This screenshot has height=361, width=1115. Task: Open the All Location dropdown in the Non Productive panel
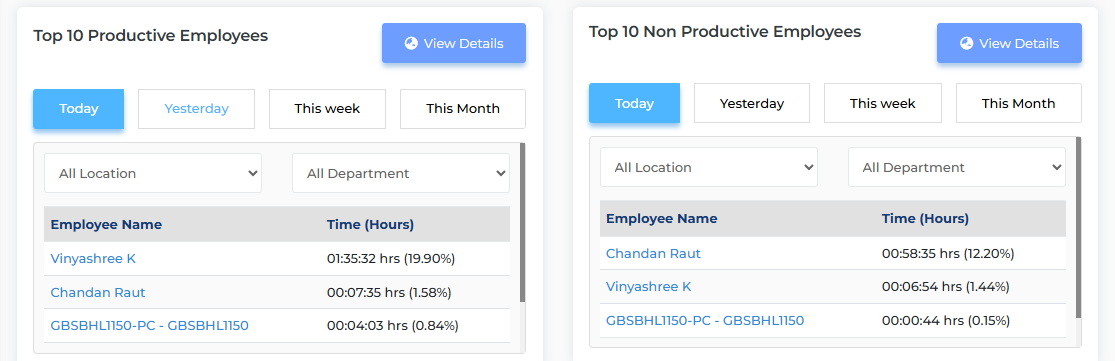coord(708,168)
